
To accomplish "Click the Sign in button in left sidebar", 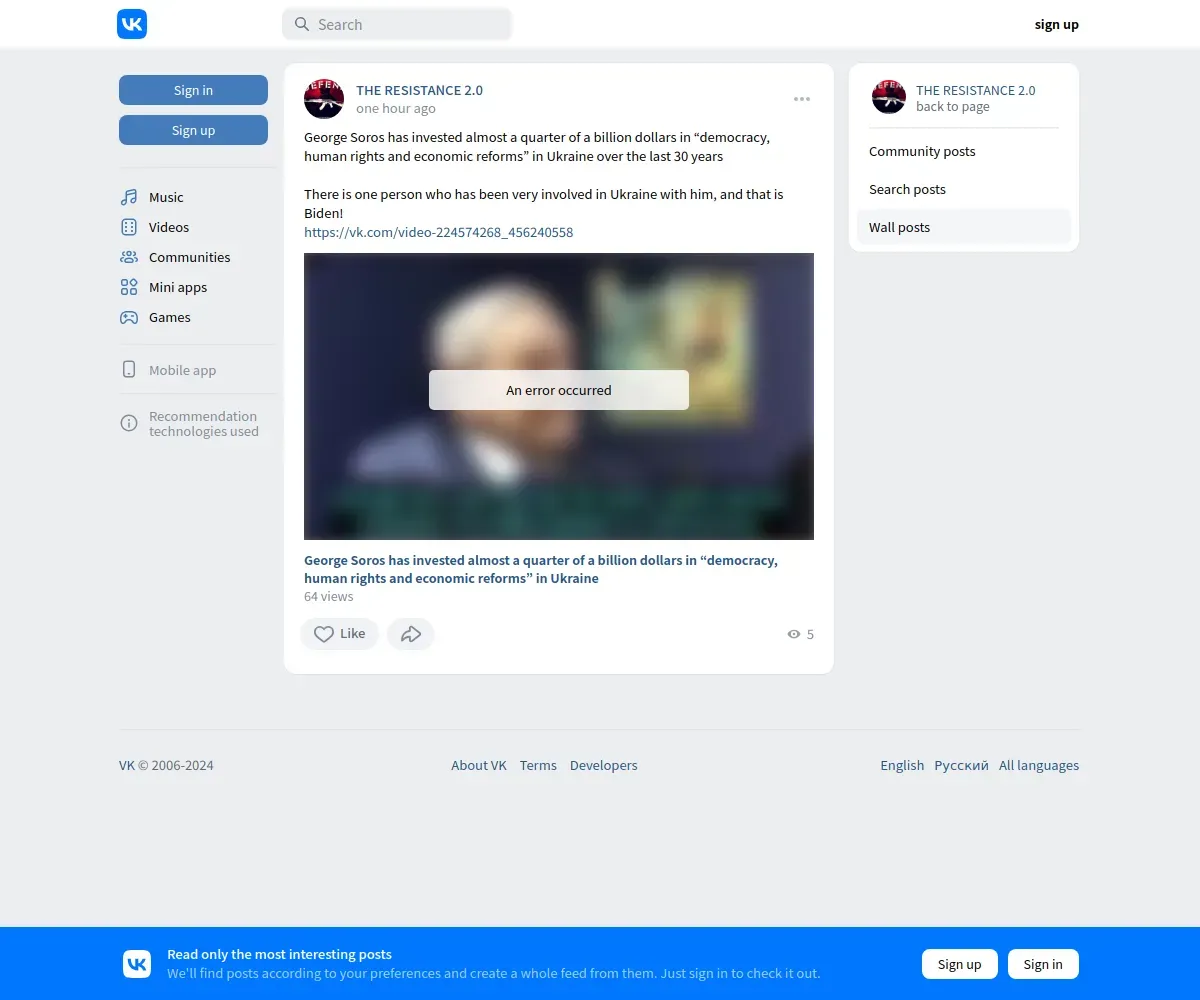I will 193,90.
